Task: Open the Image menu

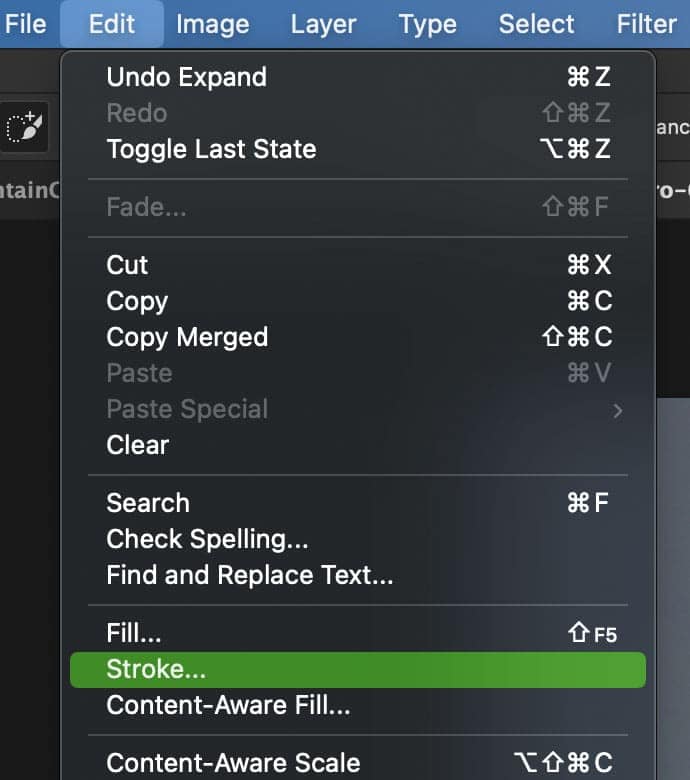Action: [212, 24]
